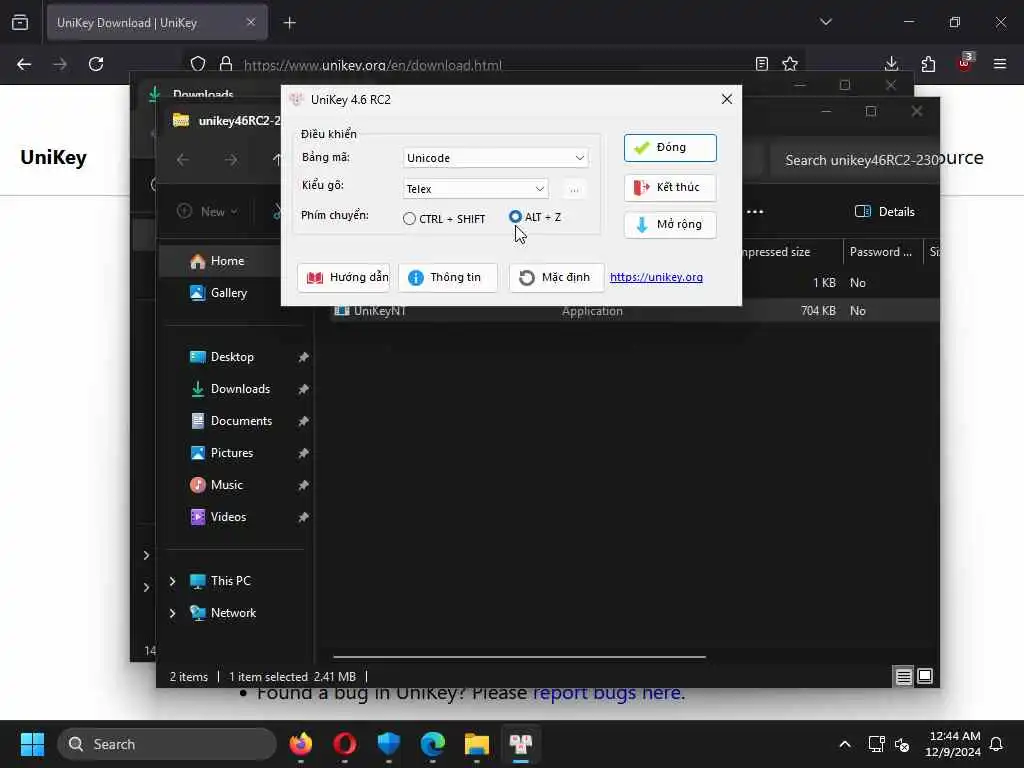Follow the report bugs here link
Image resolution: width=1024 pixels, height=768 pixels.
pyautogui.click(x=607, y=693)
